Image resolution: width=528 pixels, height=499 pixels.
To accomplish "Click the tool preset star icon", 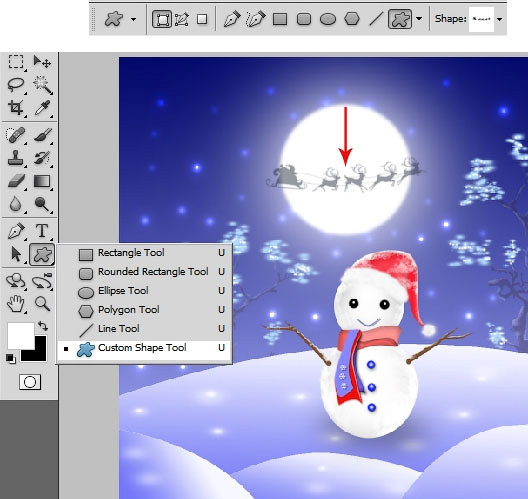I will point(113,19).
